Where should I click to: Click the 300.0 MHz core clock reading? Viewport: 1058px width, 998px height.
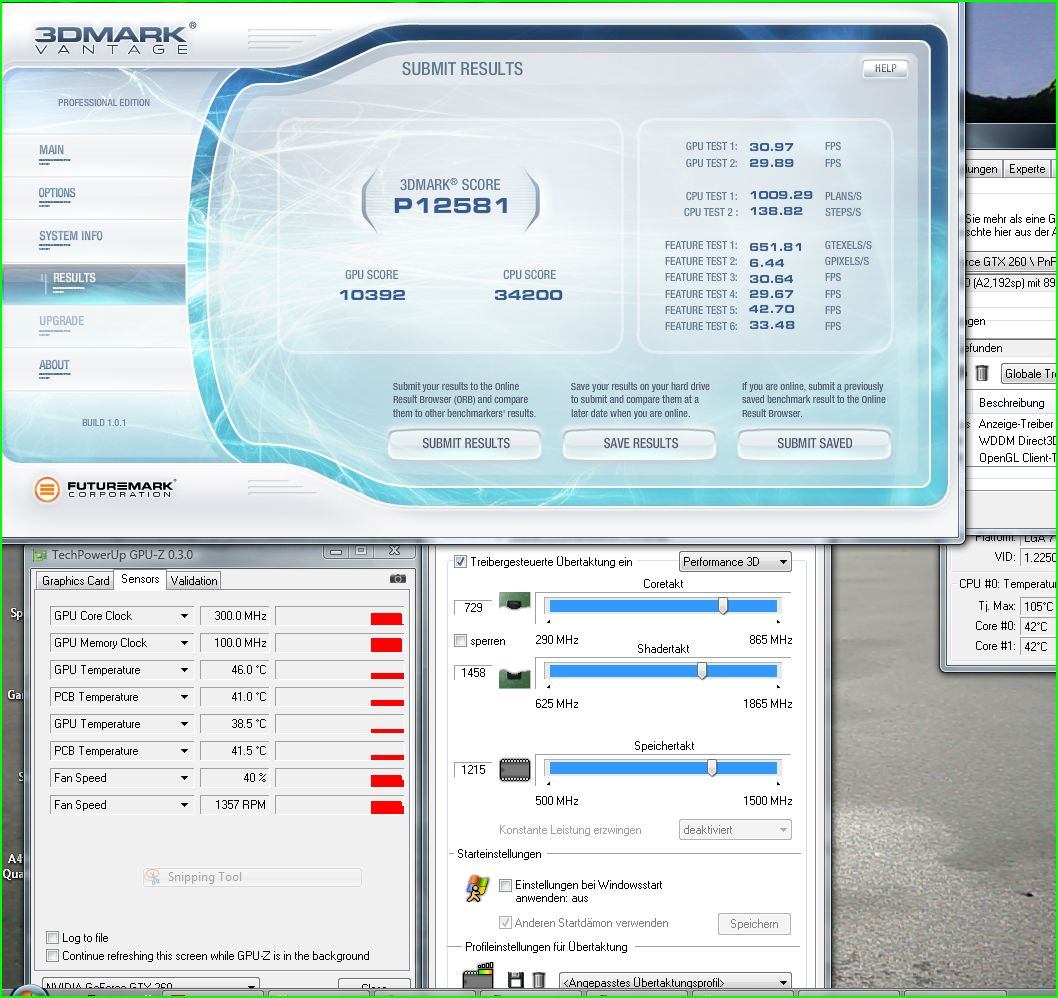click(234, 616)
